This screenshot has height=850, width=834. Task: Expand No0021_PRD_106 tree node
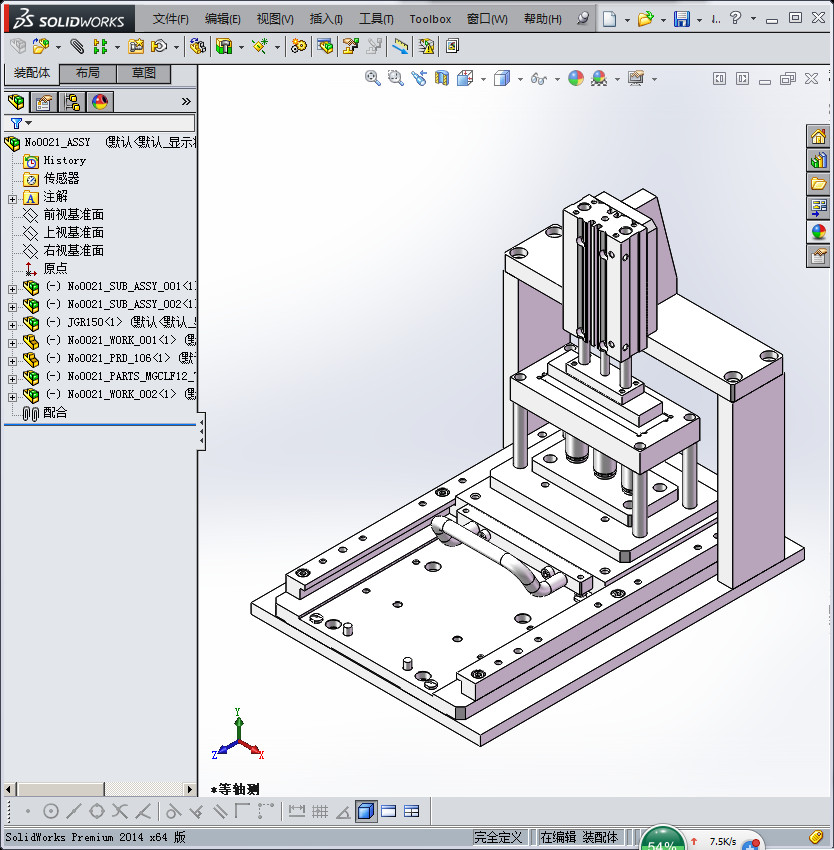pyautogui.click(x=12, y=361)
